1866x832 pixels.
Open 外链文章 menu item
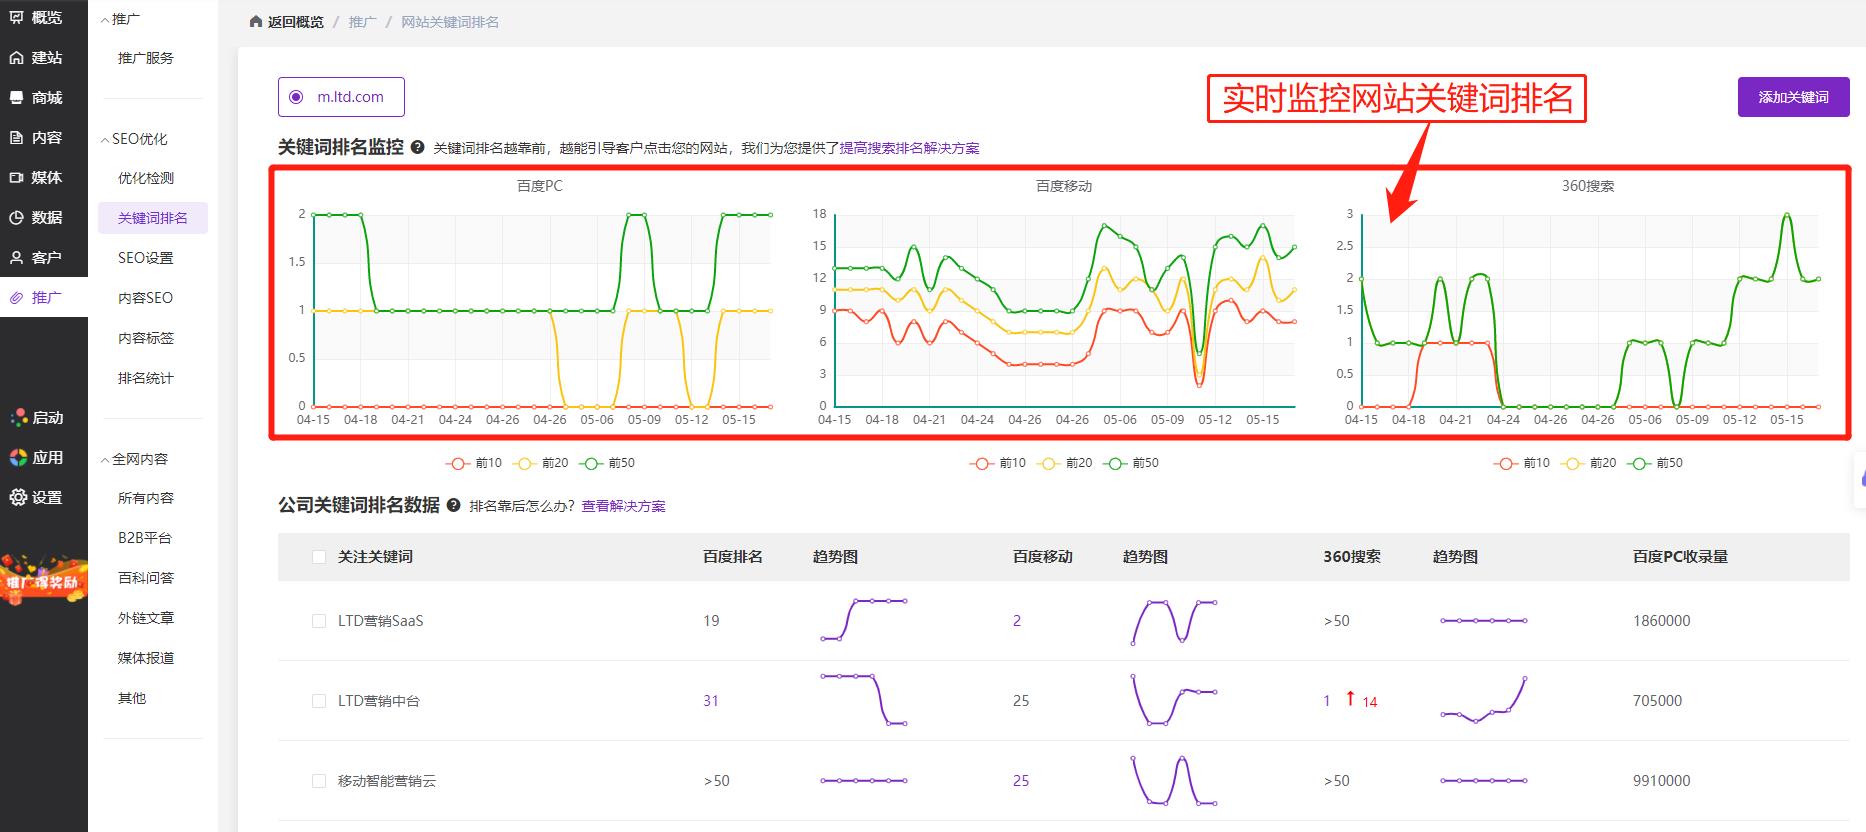click(x=146, y=618)
